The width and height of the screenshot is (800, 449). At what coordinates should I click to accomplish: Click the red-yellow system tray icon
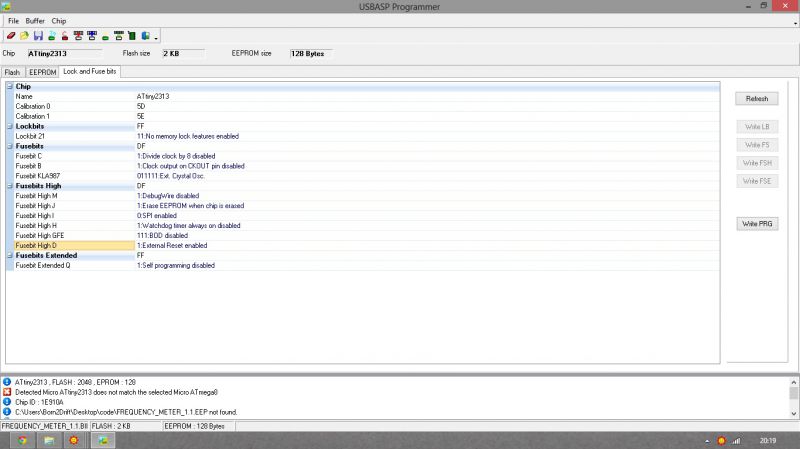[x=721, y=441]
